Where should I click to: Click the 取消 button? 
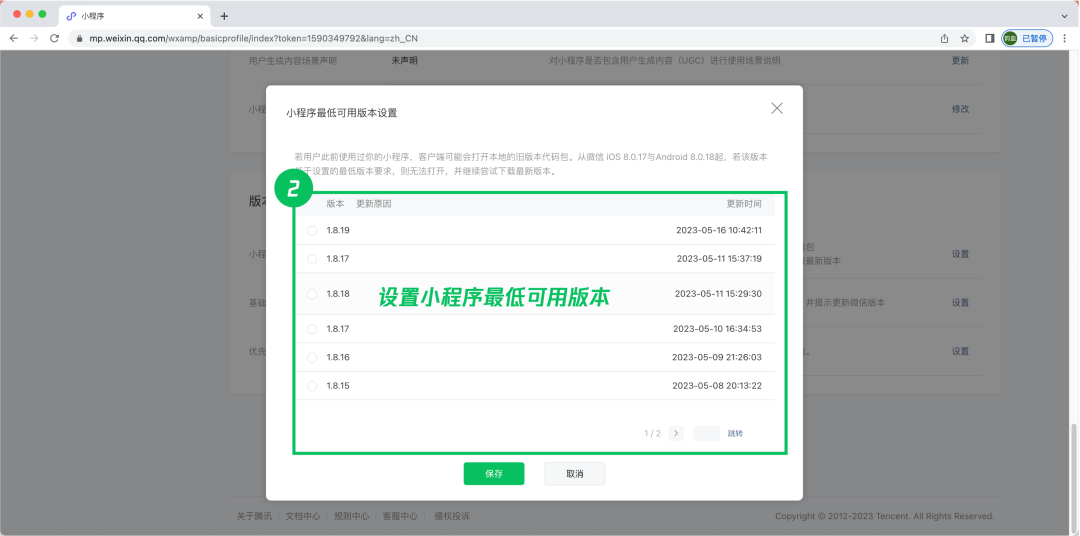coord(574,474)
